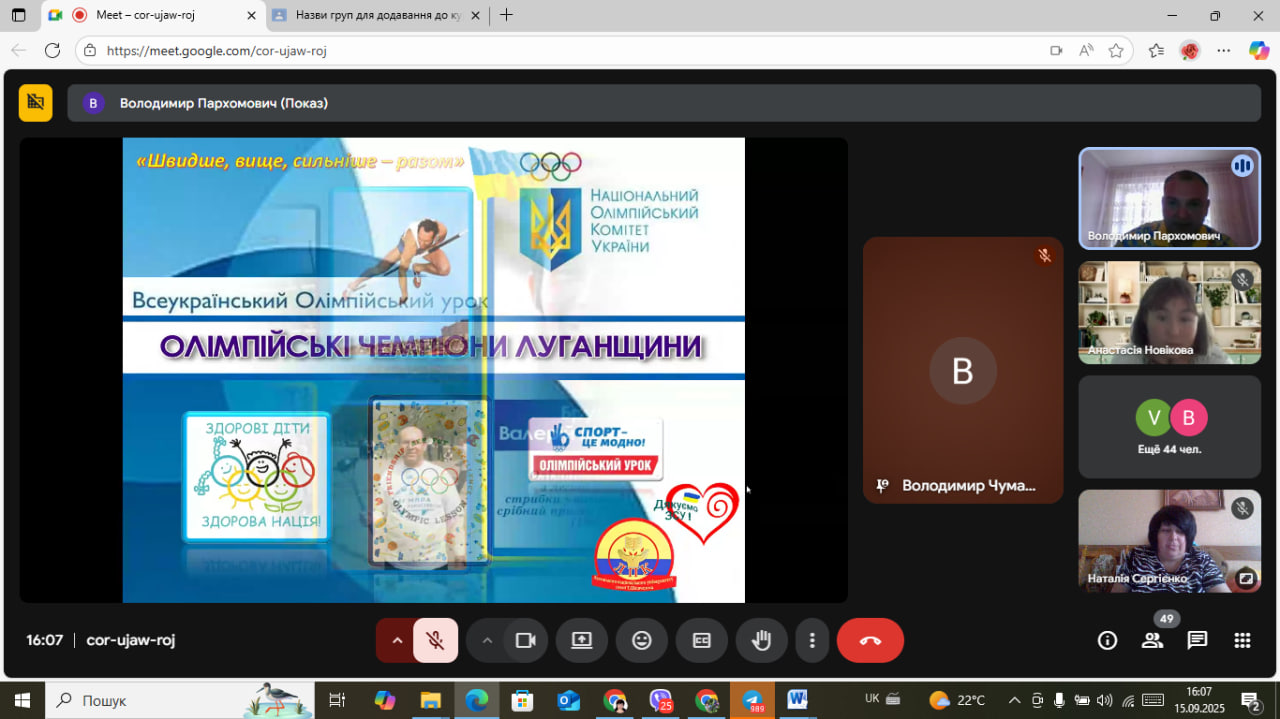Toggle closed captions
This screenshot has width=1280, height=719.
point(702,641)
